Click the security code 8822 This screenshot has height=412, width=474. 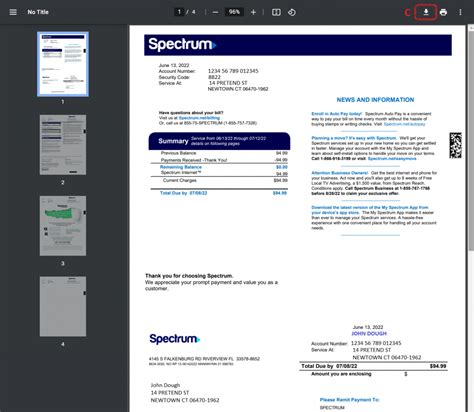[x=214, y=77]
